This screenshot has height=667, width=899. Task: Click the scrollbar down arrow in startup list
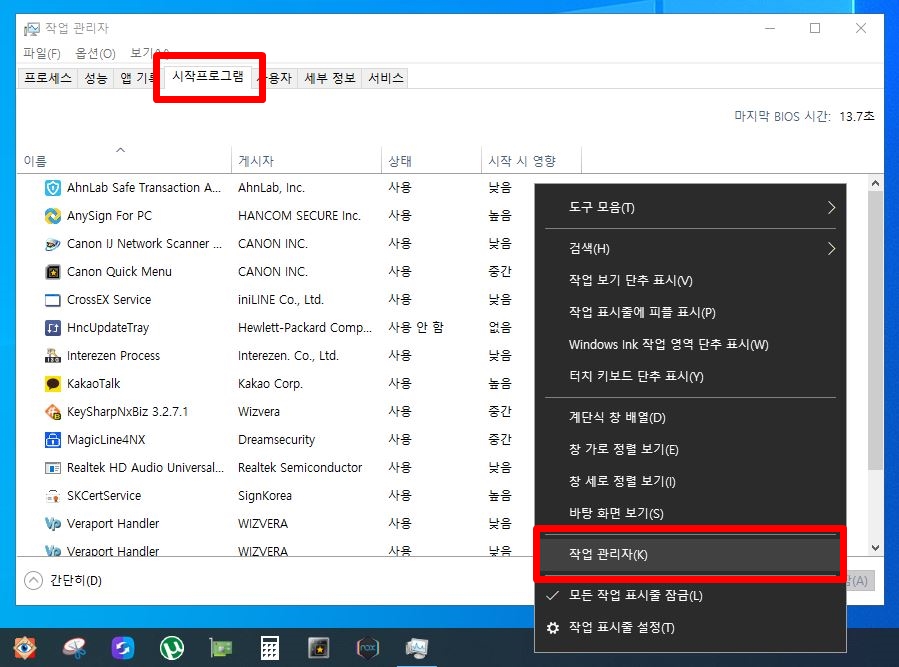(x=875, y=548)
